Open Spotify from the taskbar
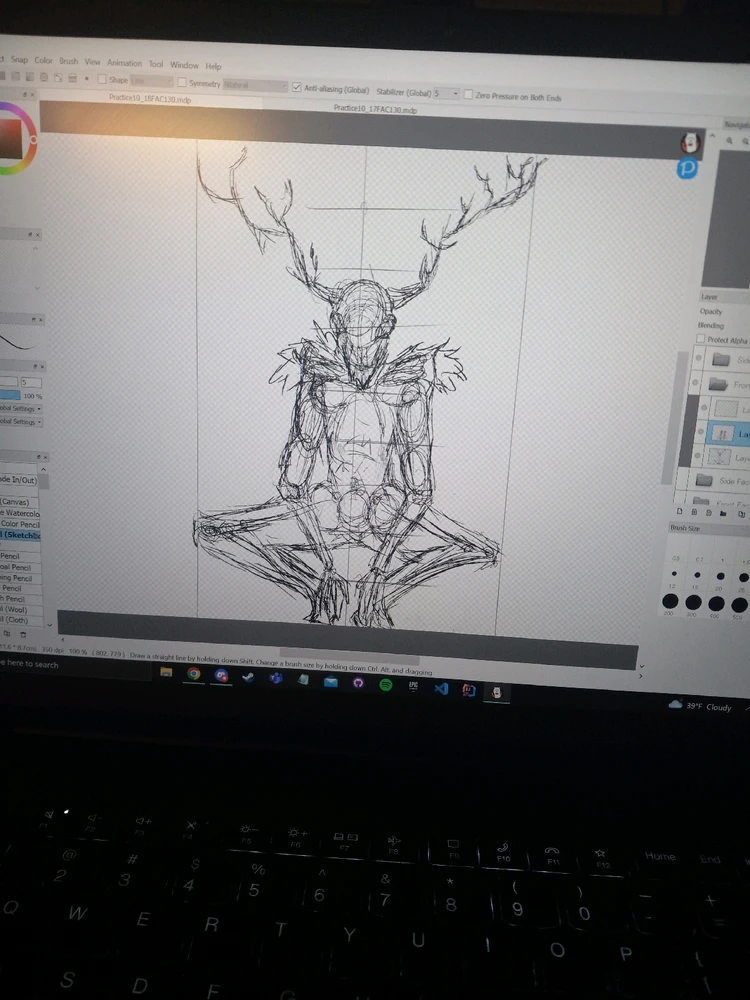 (386, 684)
